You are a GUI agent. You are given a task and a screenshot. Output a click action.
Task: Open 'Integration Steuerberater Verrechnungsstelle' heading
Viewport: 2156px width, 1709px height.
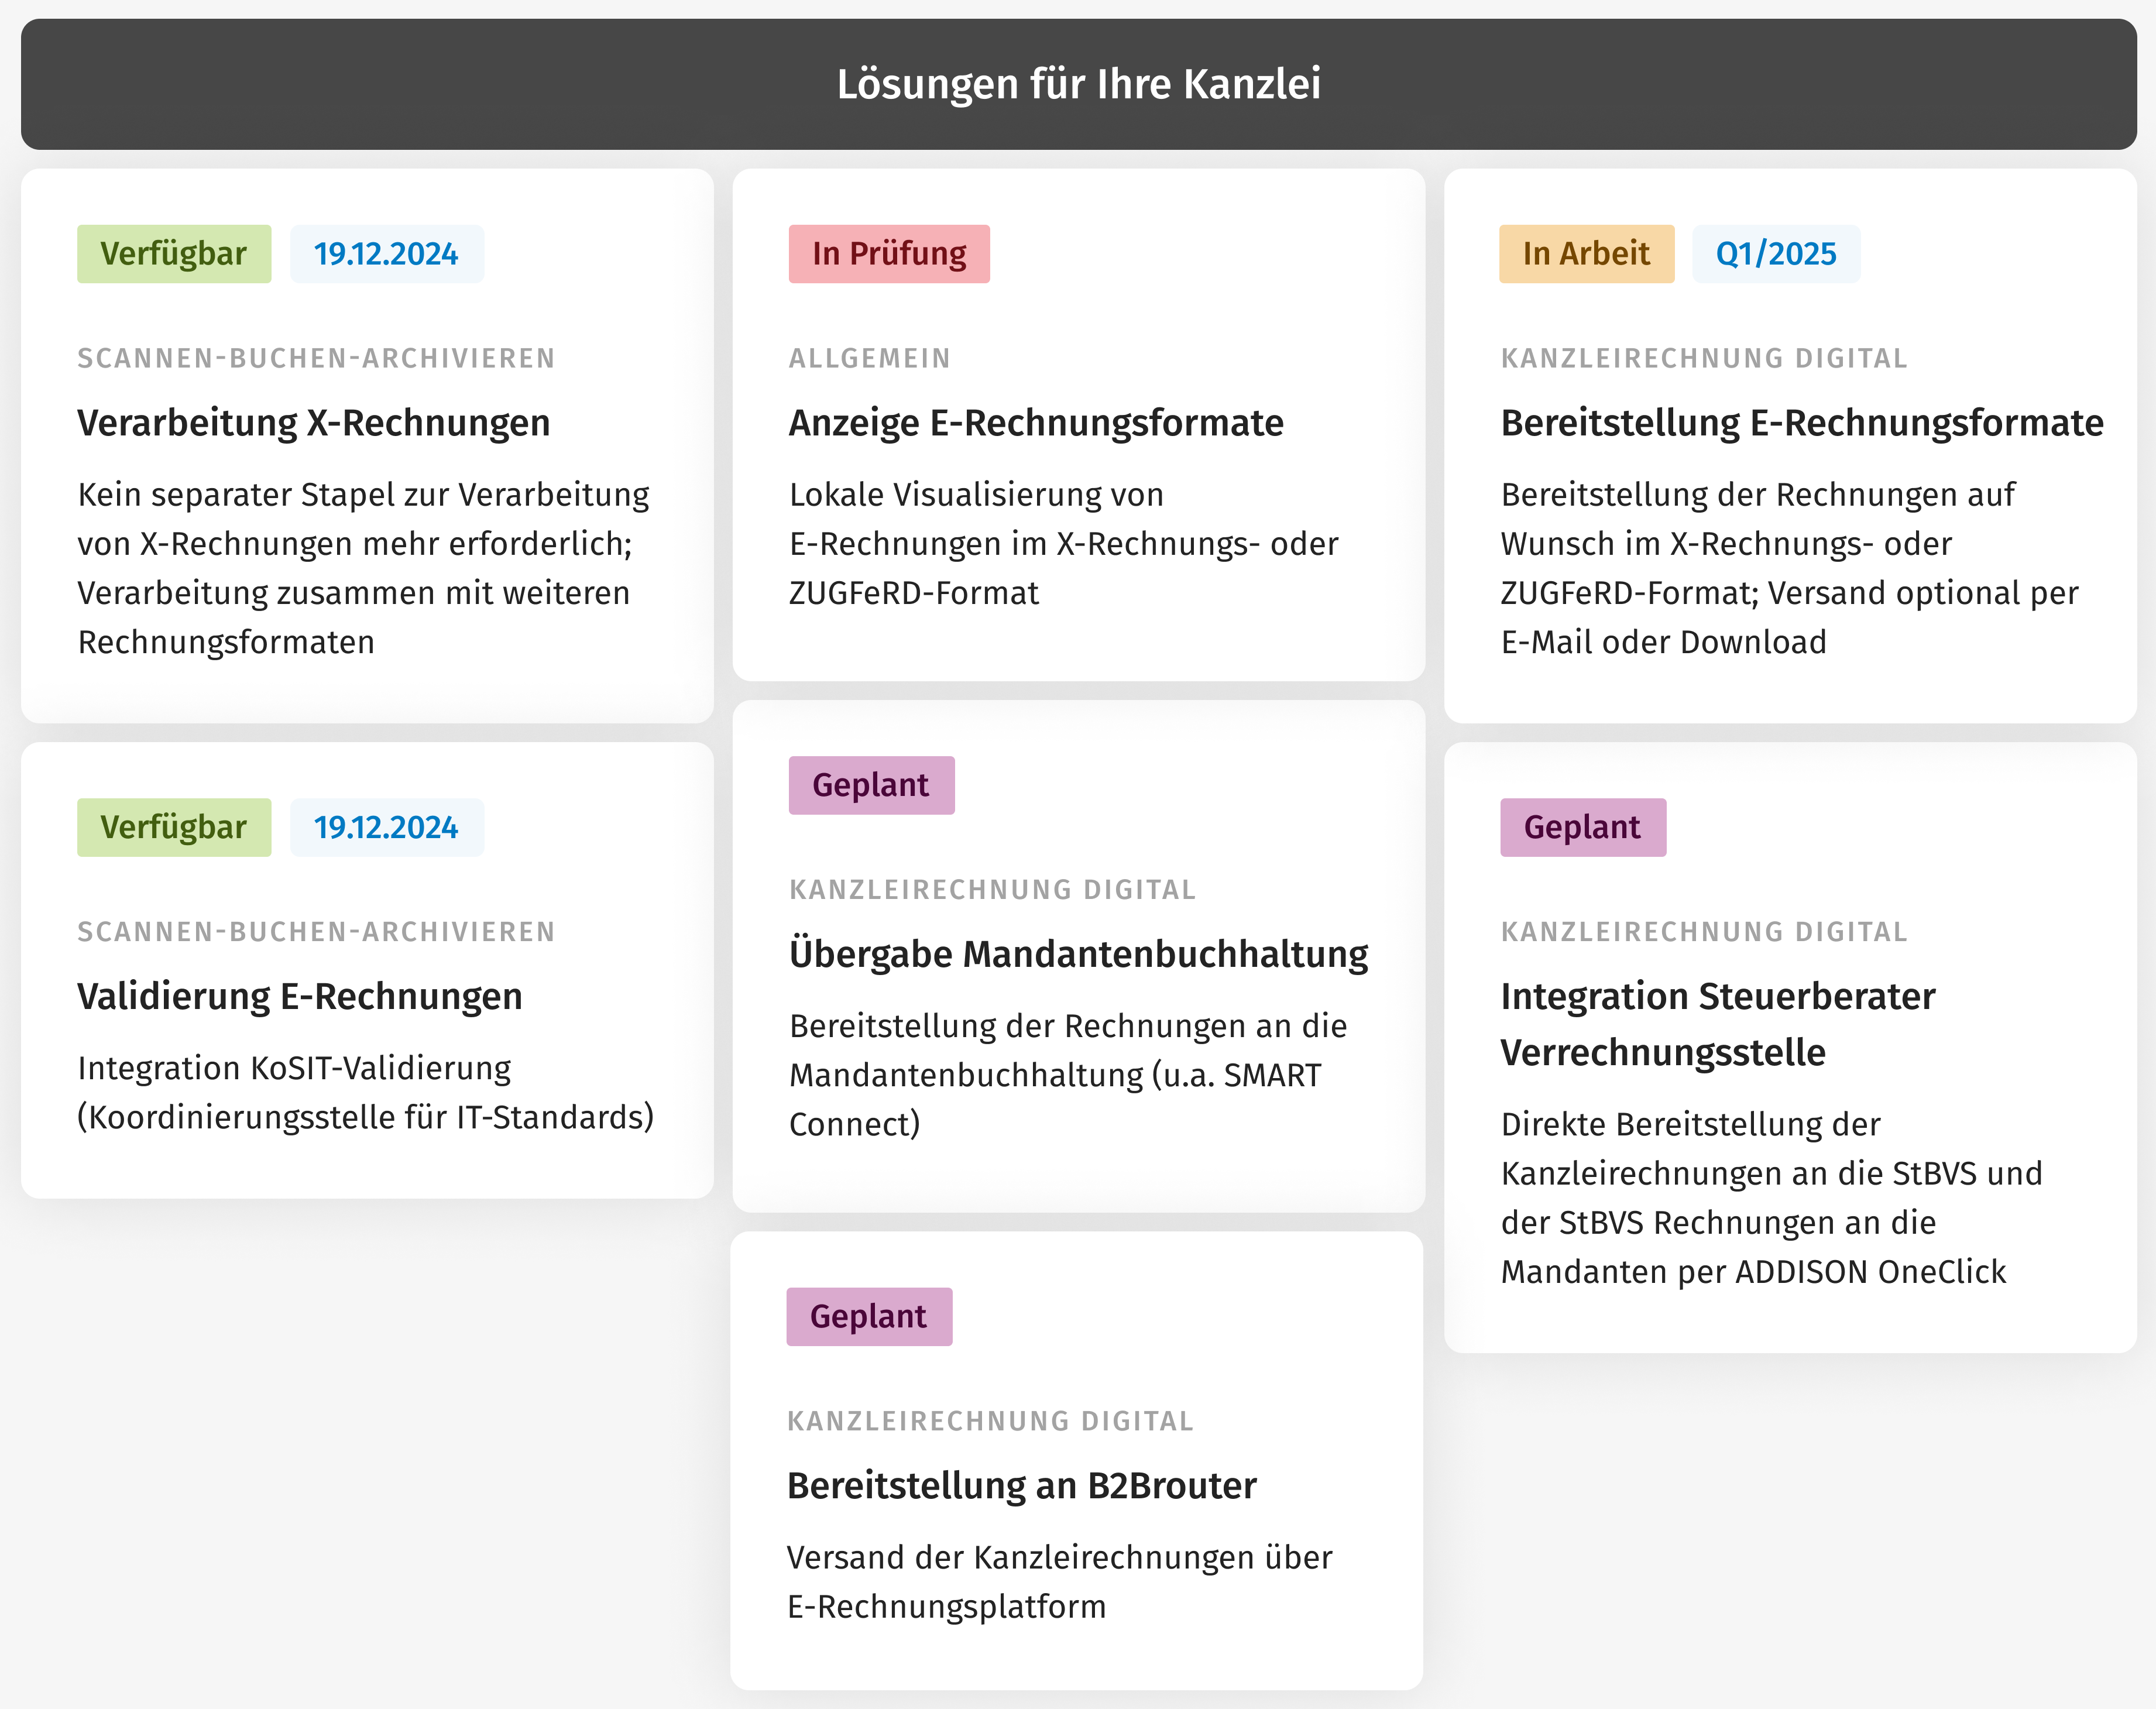[x=1718, y=1024]
